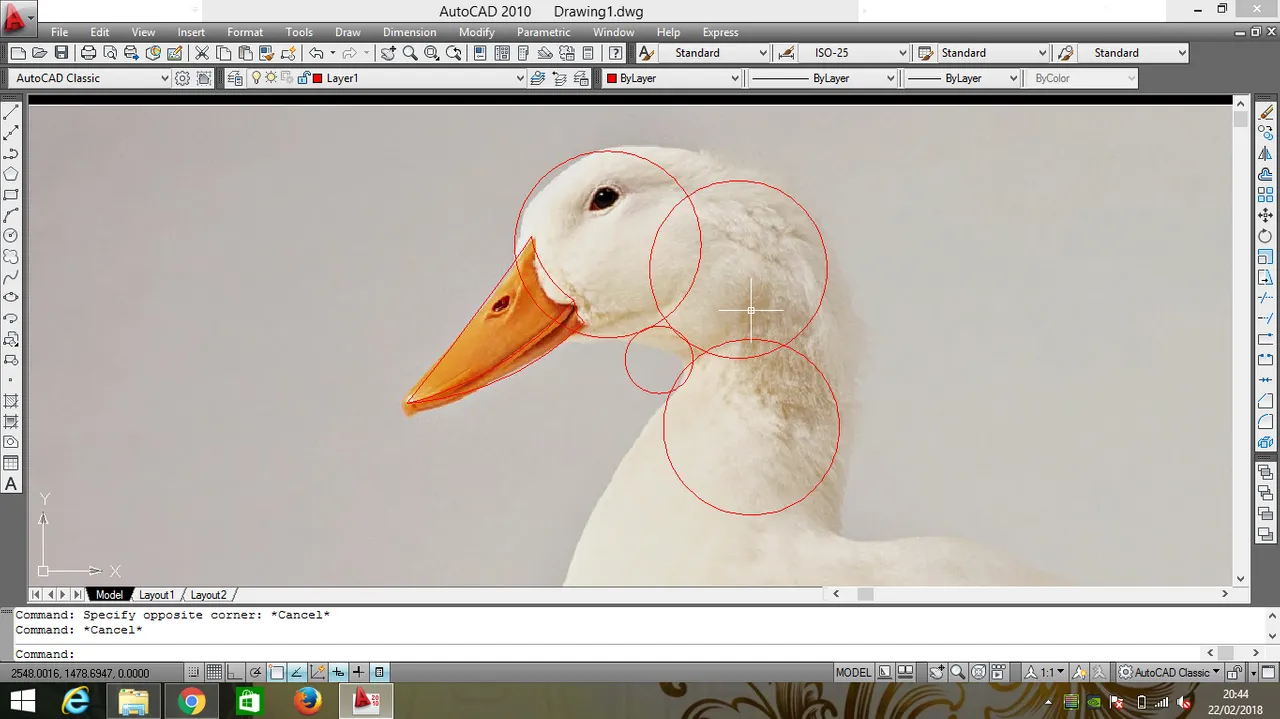This screenshot has width=1280, height=719.
Task: Select the Move tool in Modify toolbar
Action: coord(1266,215)
